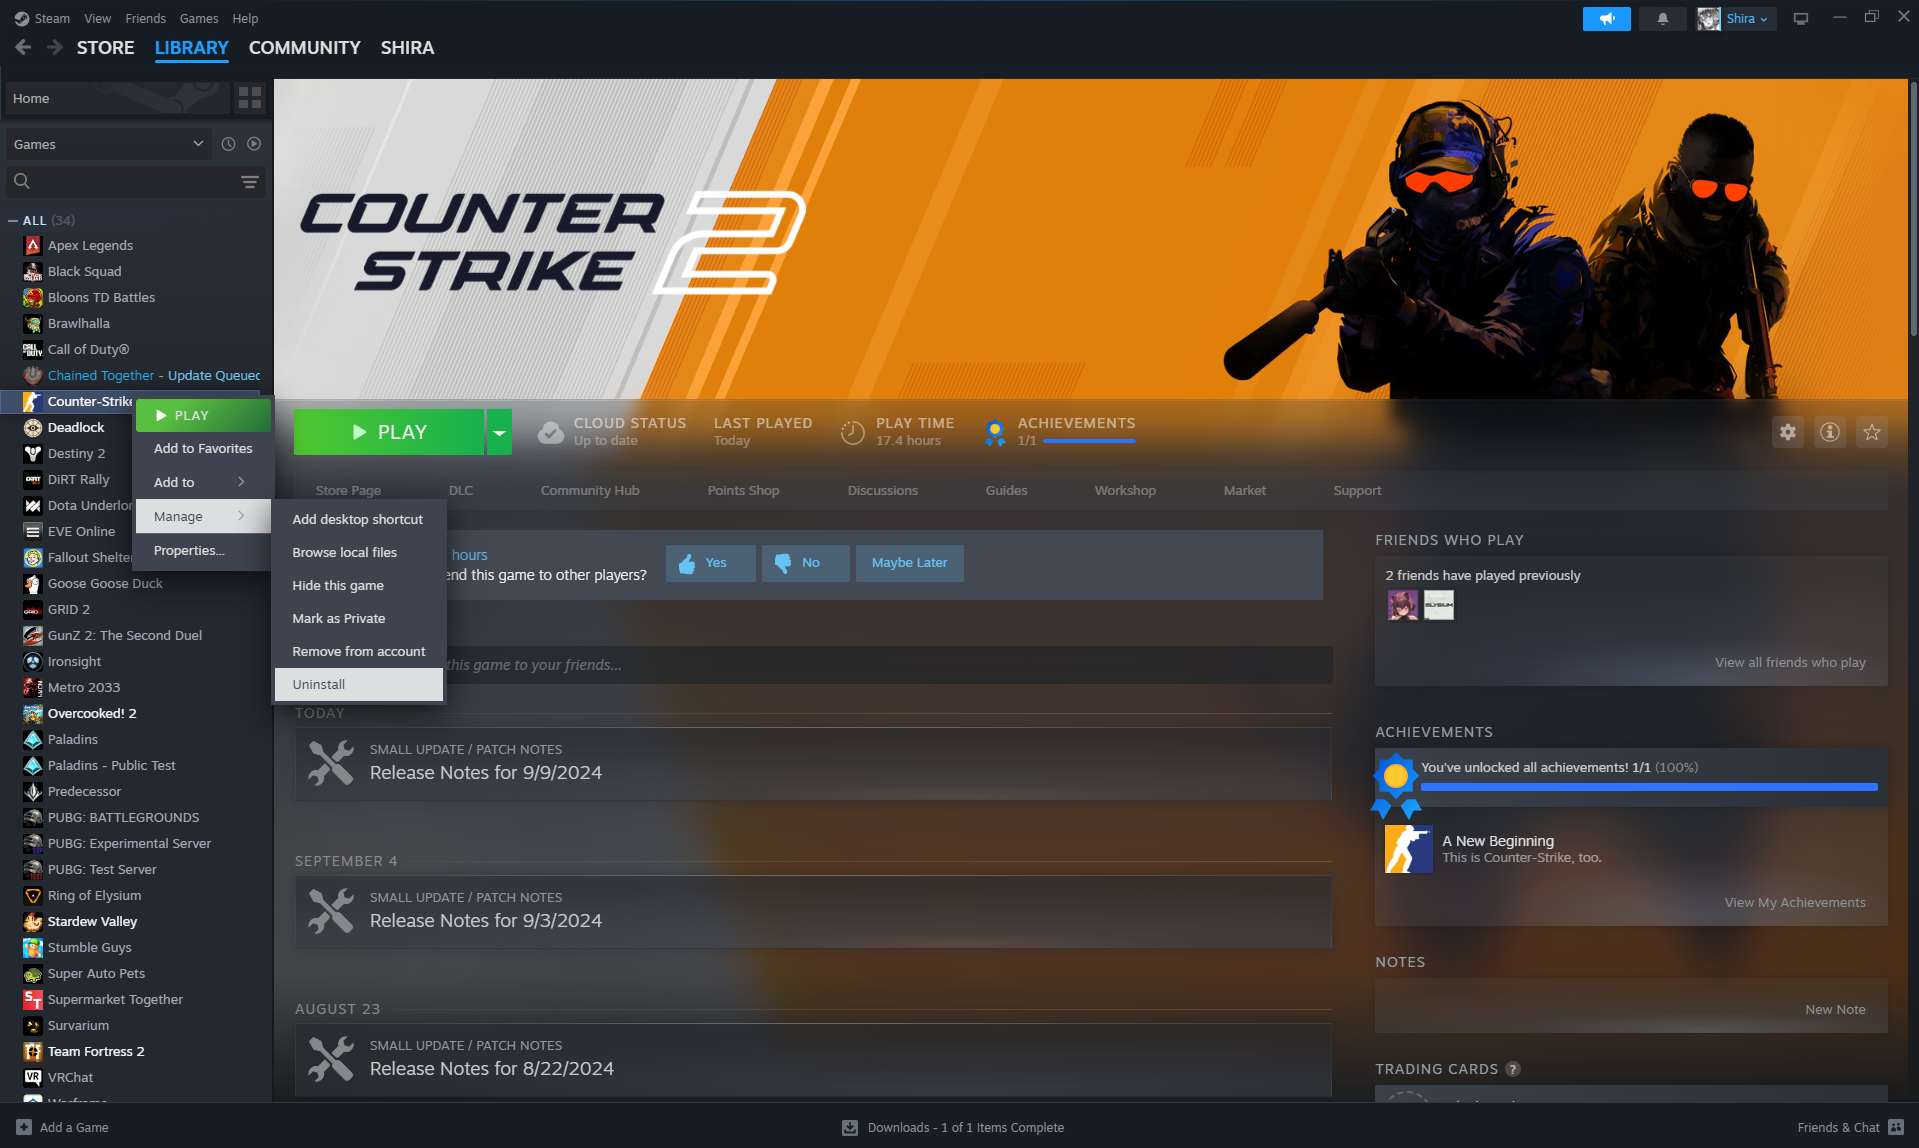The width and height of the screenshot is (1919, 1148).
Task: Open Friends & Chat icon
Action: [x=1896, y=1127]
